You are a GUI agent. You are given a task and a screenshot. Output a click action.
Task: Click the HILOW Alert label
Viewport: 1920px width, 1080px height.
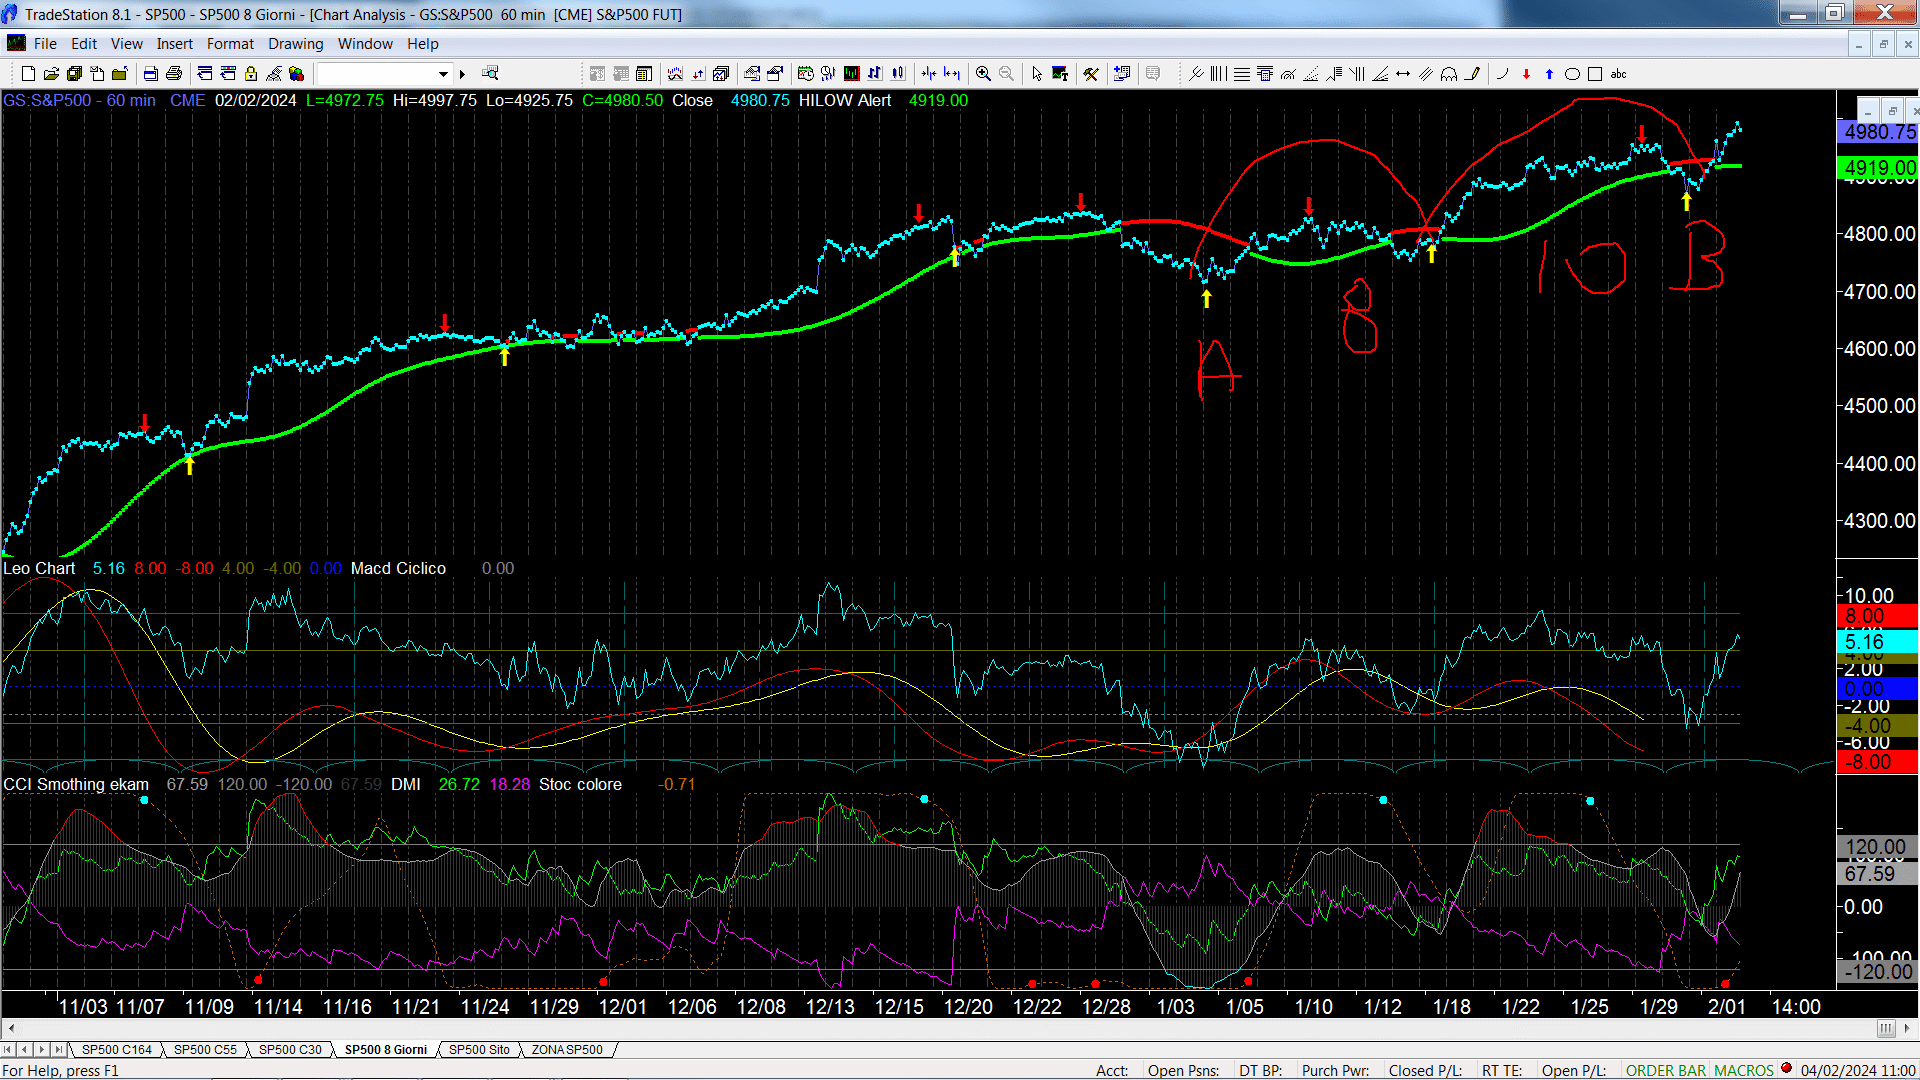844,101
